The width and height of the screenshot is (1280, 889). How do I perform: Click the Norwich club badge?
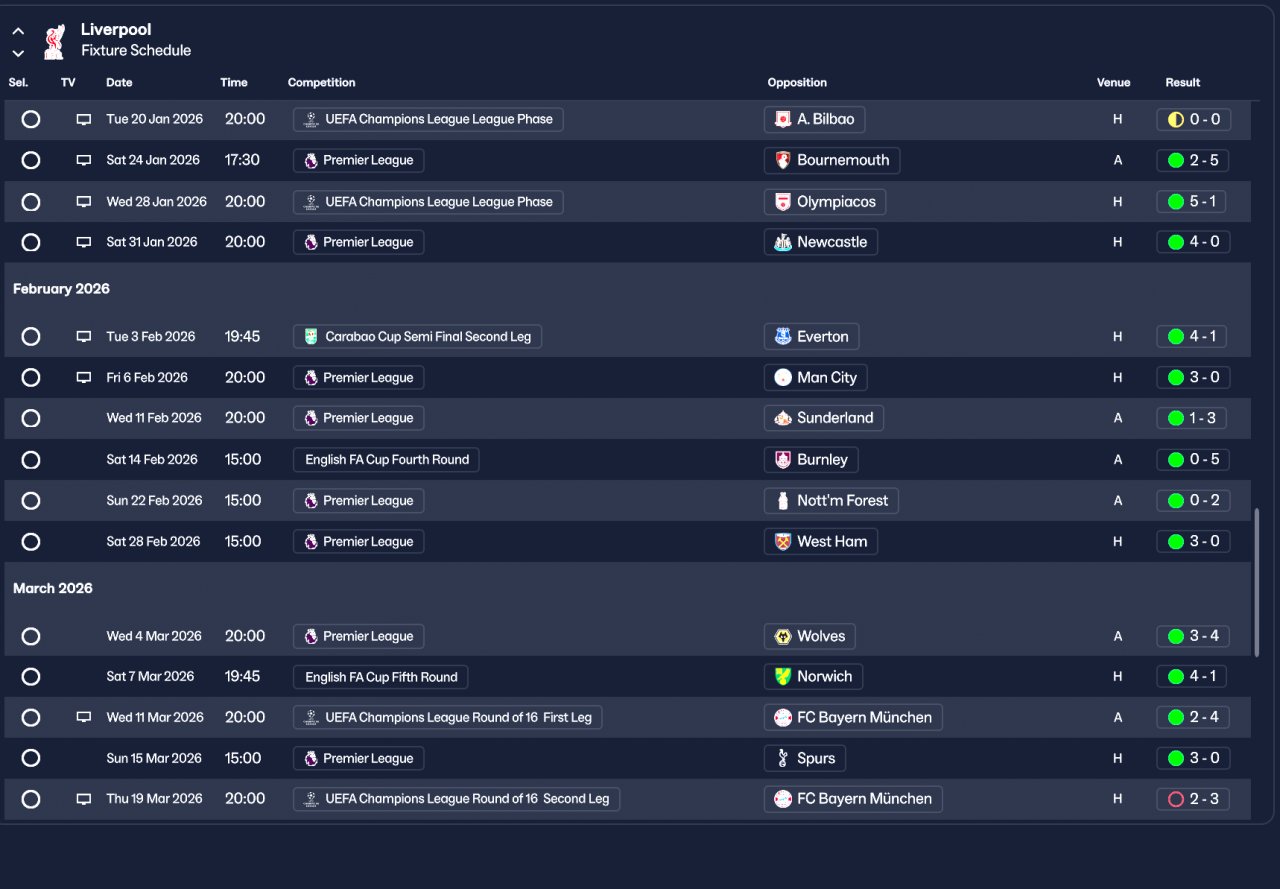[x=783, y=677]
